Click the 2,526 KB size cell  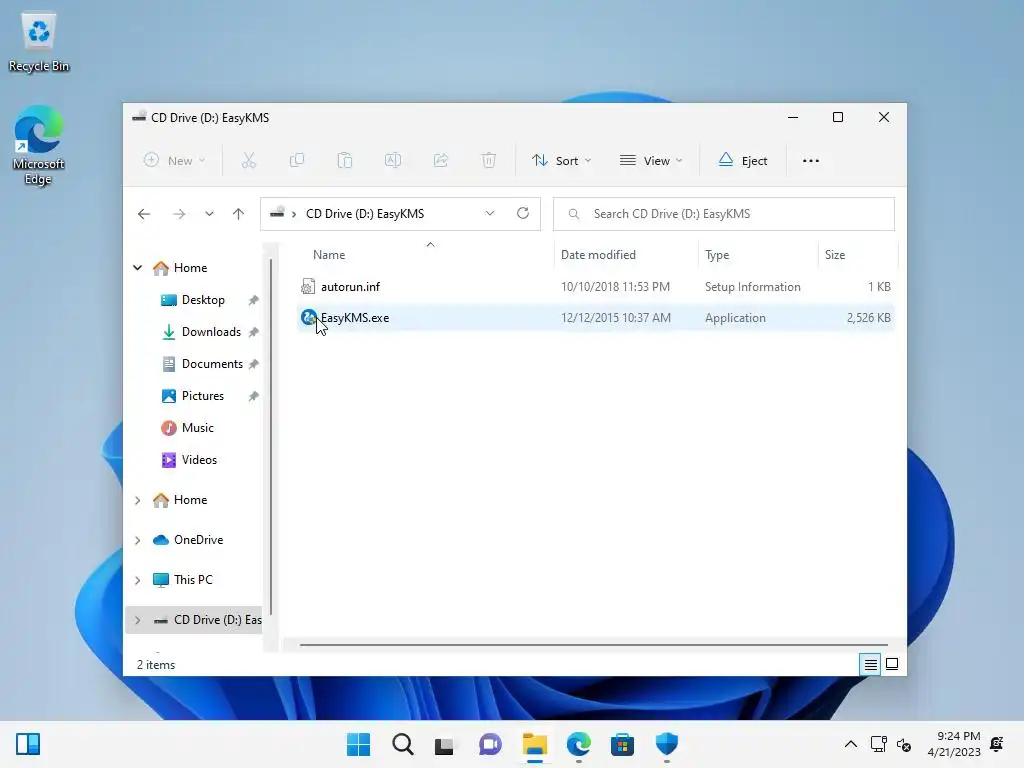(x=869, y=318)
